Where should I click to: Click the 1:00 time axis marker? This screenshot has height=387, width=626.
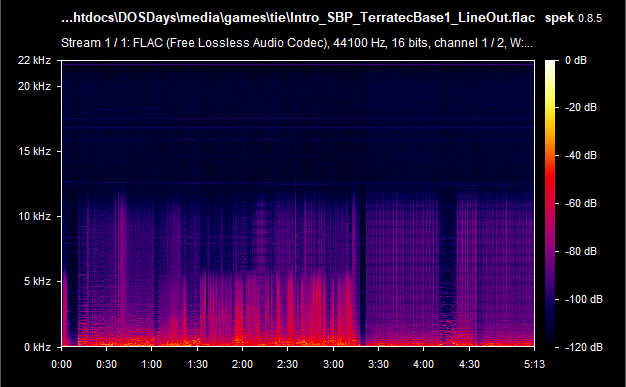click(x=152, y=364)
